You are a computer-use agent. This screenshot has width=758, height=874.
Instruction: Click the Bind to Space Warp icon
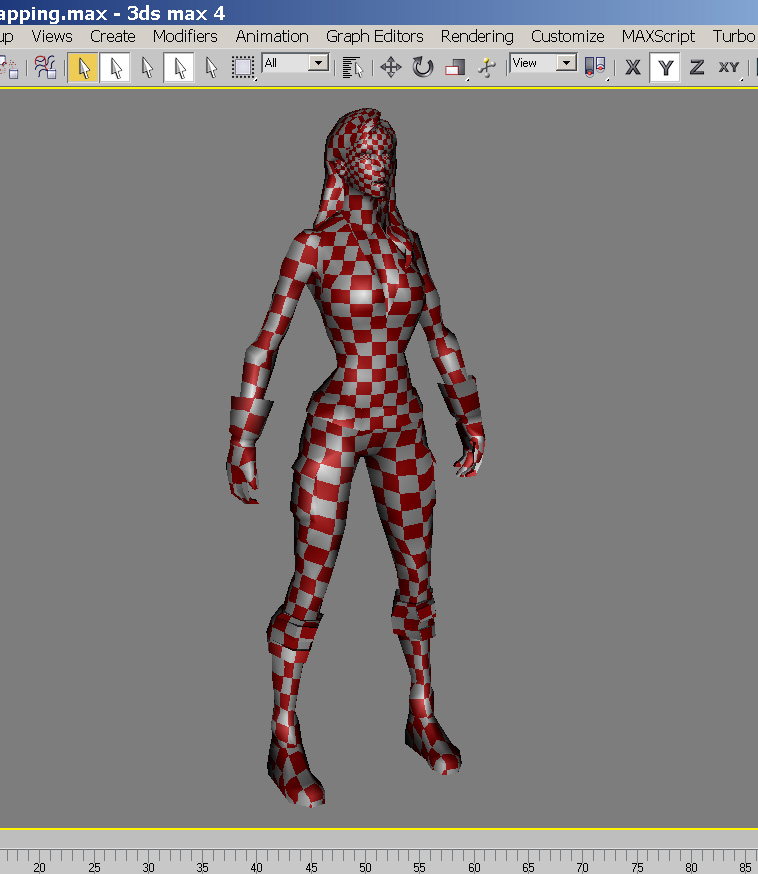[45, 68]
